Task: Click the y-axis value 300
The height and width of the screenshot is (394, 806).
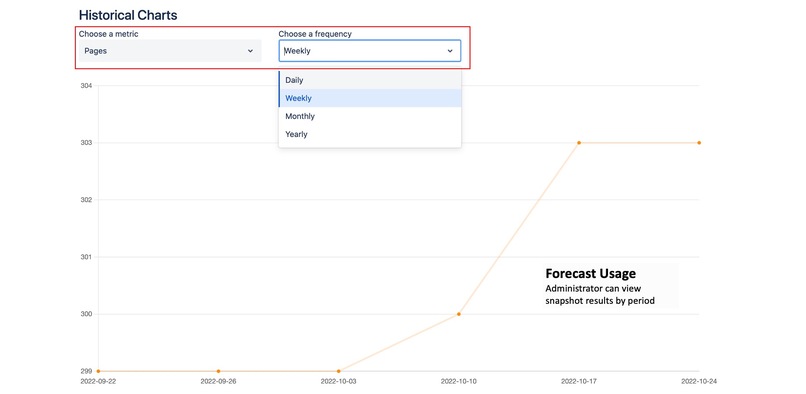Action: [86, 314]
